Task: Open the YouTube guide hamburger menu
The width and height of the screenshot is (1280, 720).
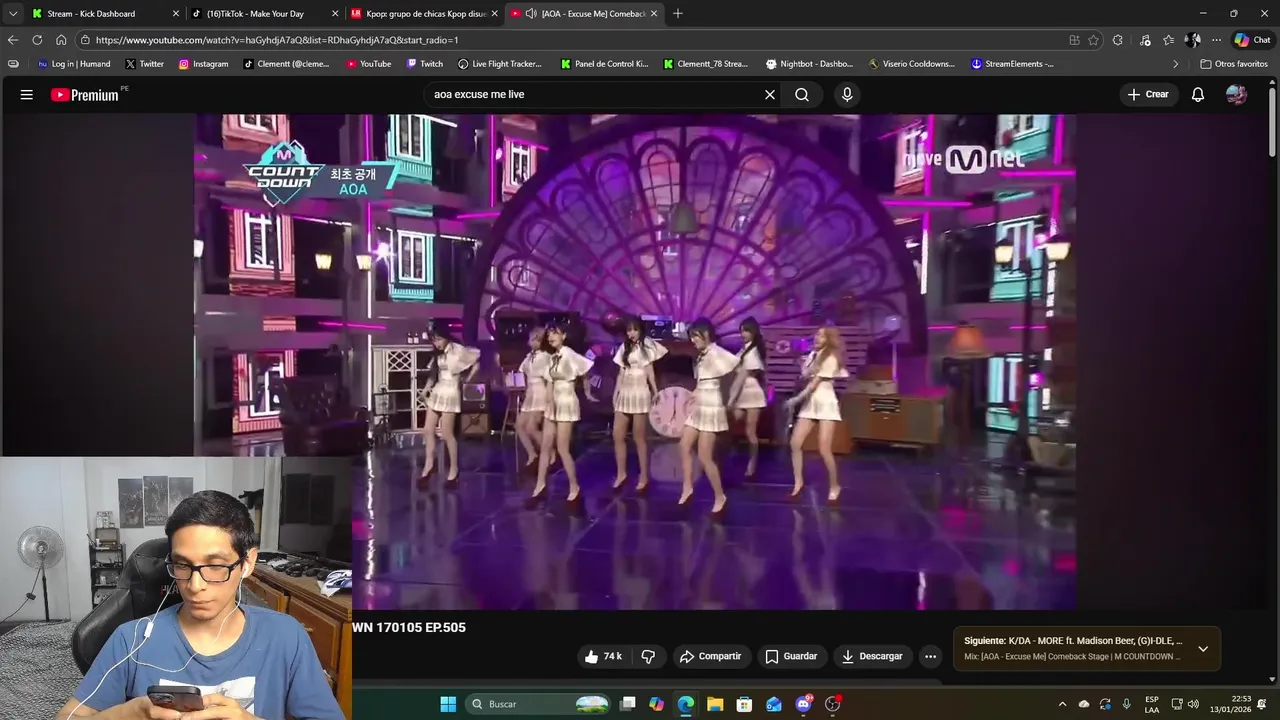Action: 27,95
